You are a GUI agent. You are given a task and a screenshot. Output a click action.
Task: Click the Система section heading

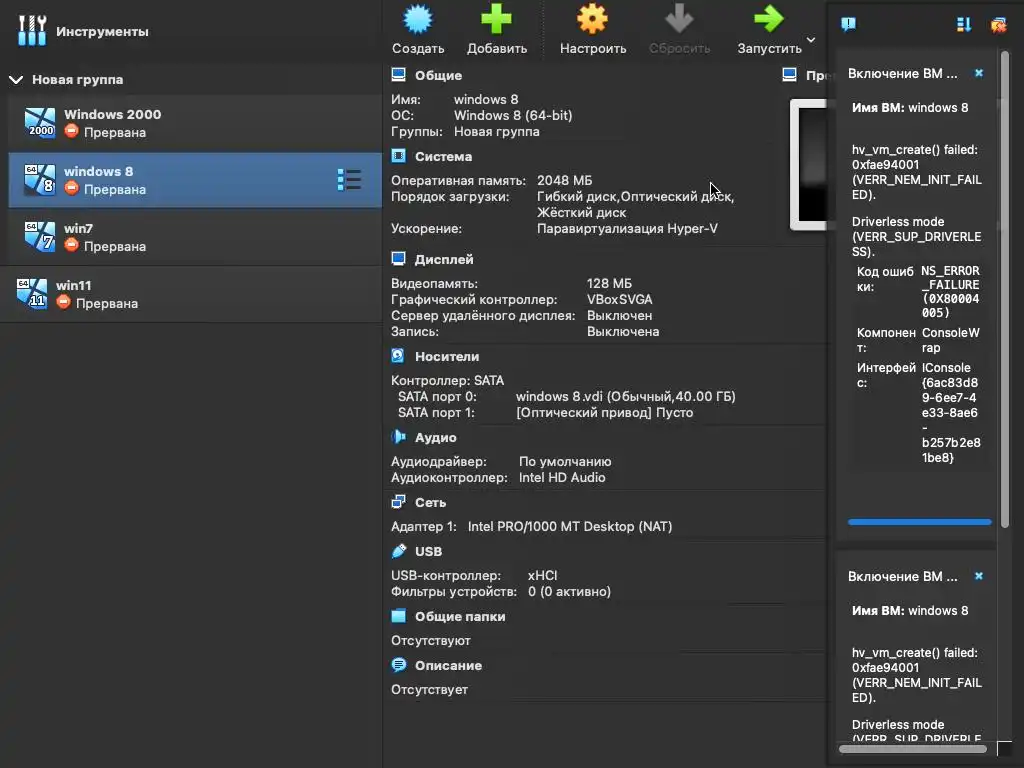click(443, 156)
